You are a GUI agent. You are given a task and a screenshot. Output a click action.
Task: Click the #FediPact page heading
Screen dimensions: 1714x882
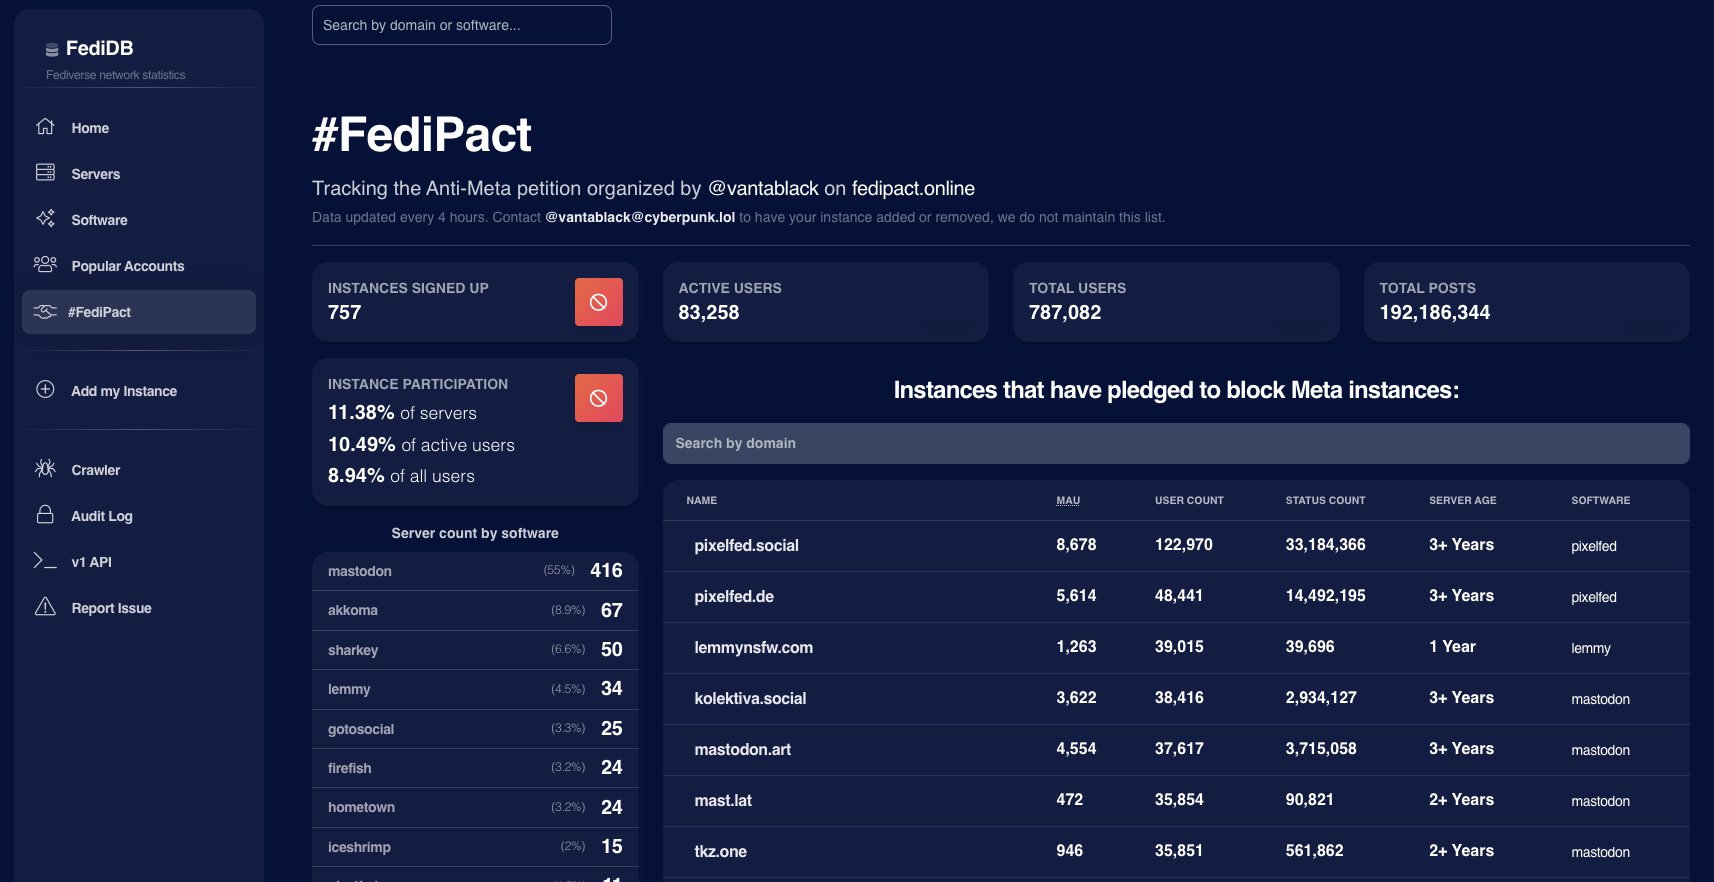[x=422, y=135]
